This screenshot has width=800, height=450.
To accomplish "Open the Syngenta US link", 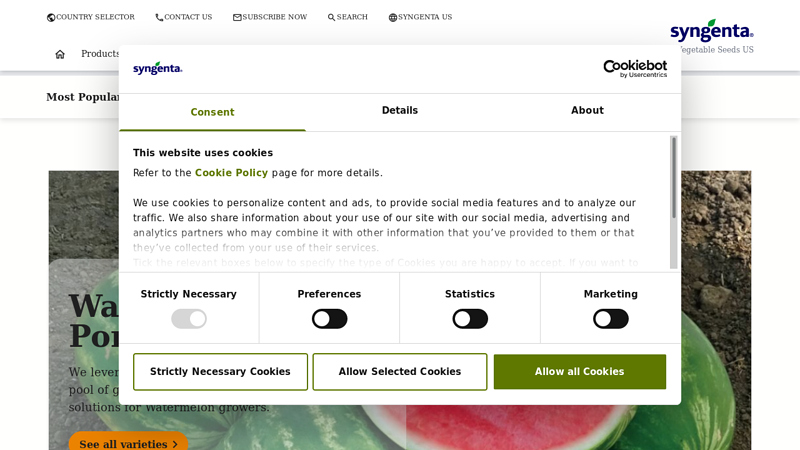I will click(x=425, y=17).
